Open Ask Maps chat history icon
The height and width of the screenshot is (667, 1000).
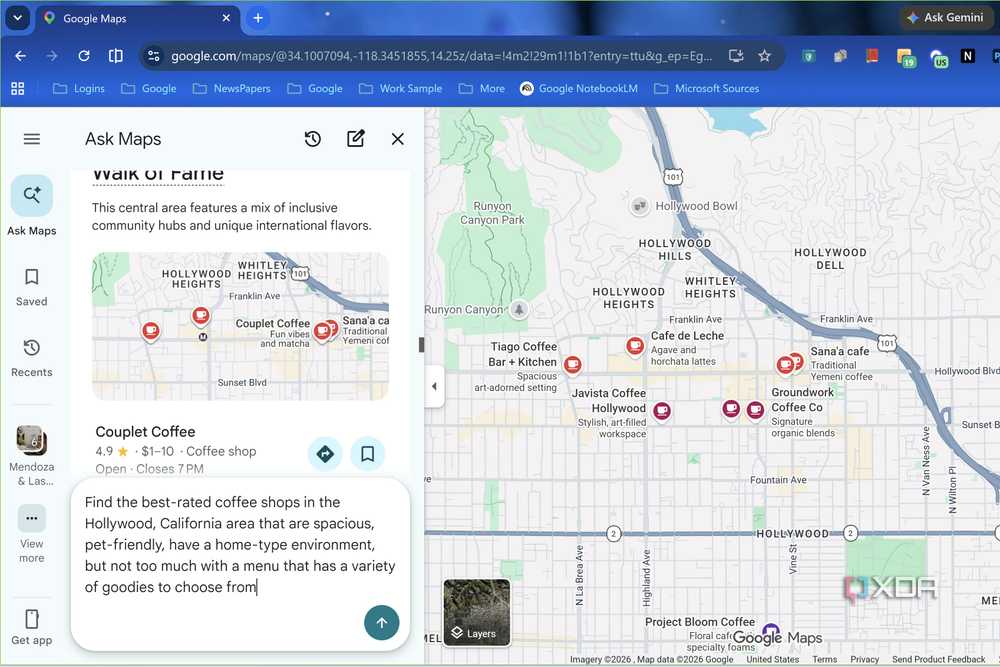[x=312, y=139]
